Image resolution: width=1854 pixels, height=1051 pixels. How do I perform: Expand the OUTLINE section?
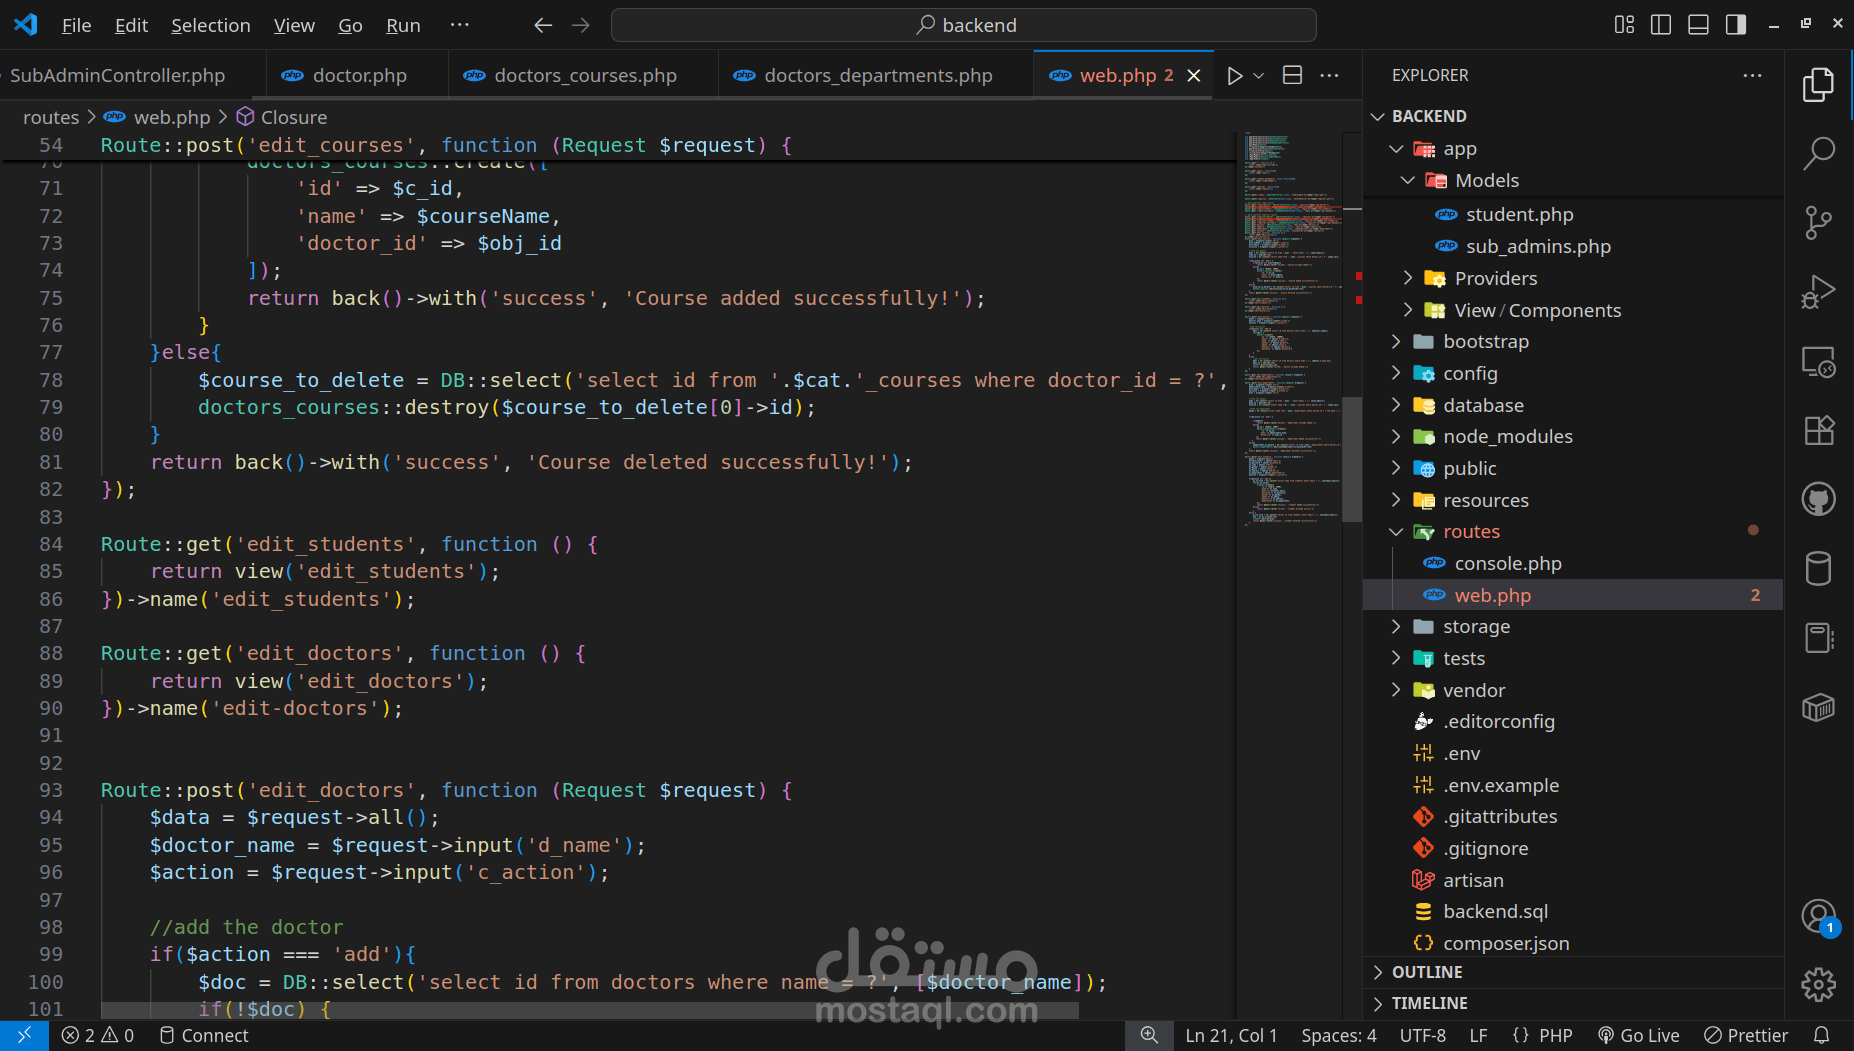[1378, 972]
